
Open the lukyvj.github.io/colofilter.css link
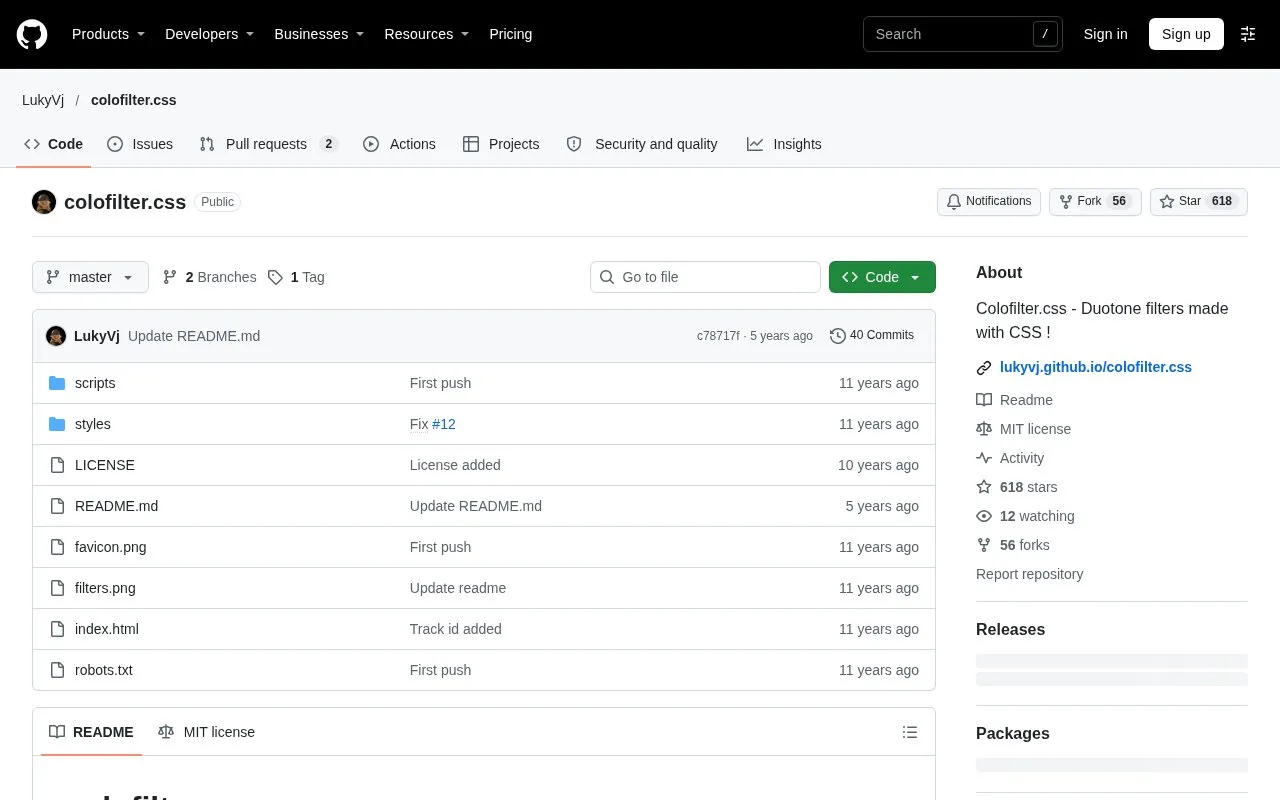pos(1096,367)
